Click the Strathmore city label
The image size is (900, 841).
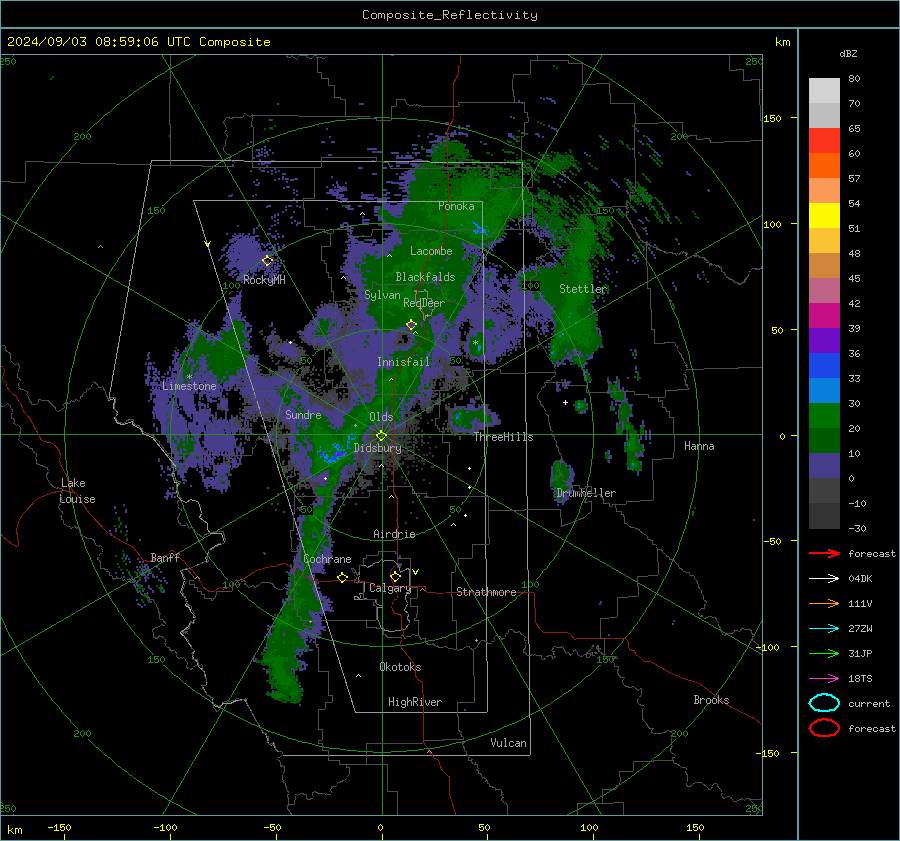pyautogui.click(x=486, y=592)
